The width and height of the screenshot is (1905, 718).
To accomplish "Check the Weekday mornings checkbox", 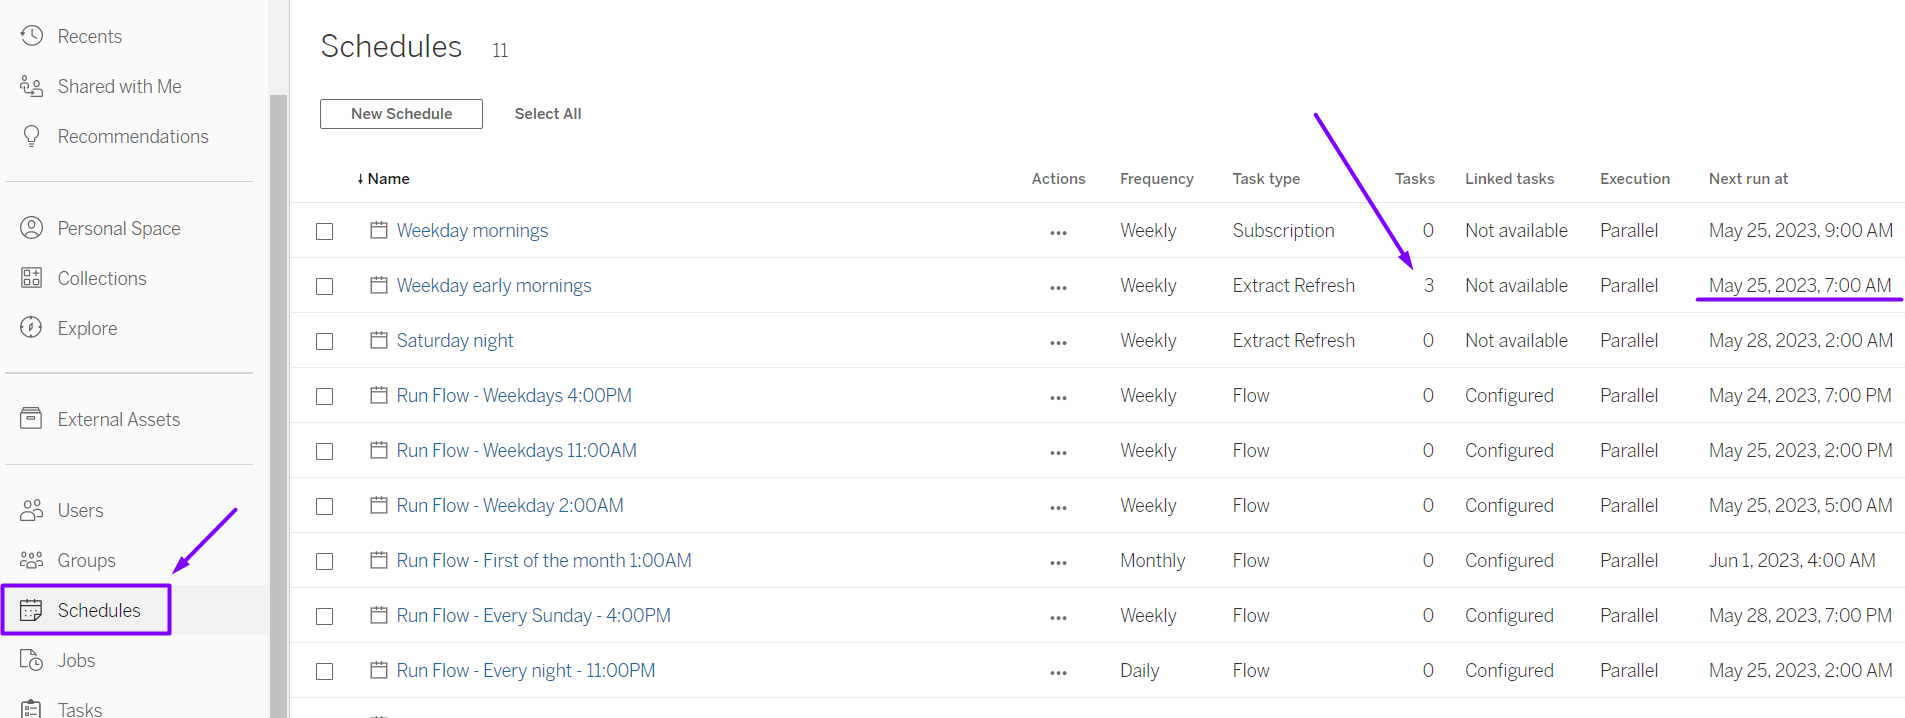I will (325, 231).
